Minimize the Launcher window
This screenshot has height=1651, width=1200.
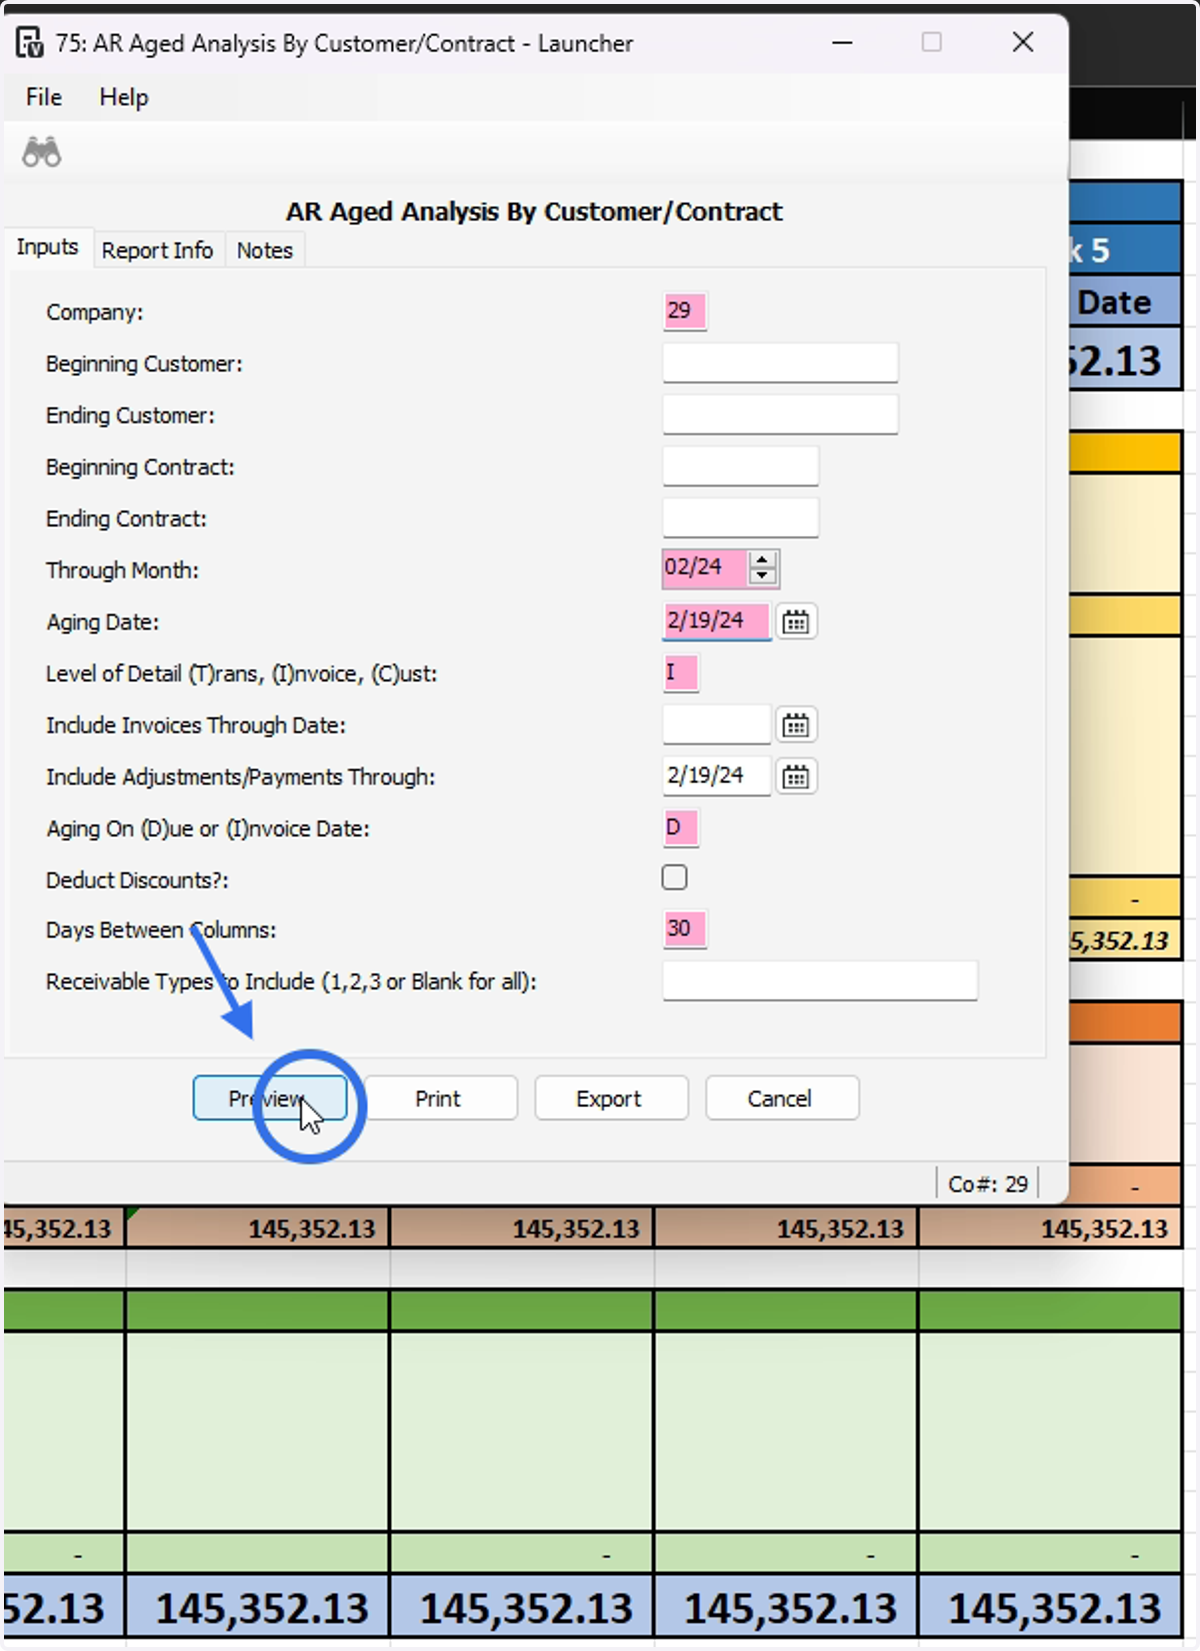click(843, 42)
